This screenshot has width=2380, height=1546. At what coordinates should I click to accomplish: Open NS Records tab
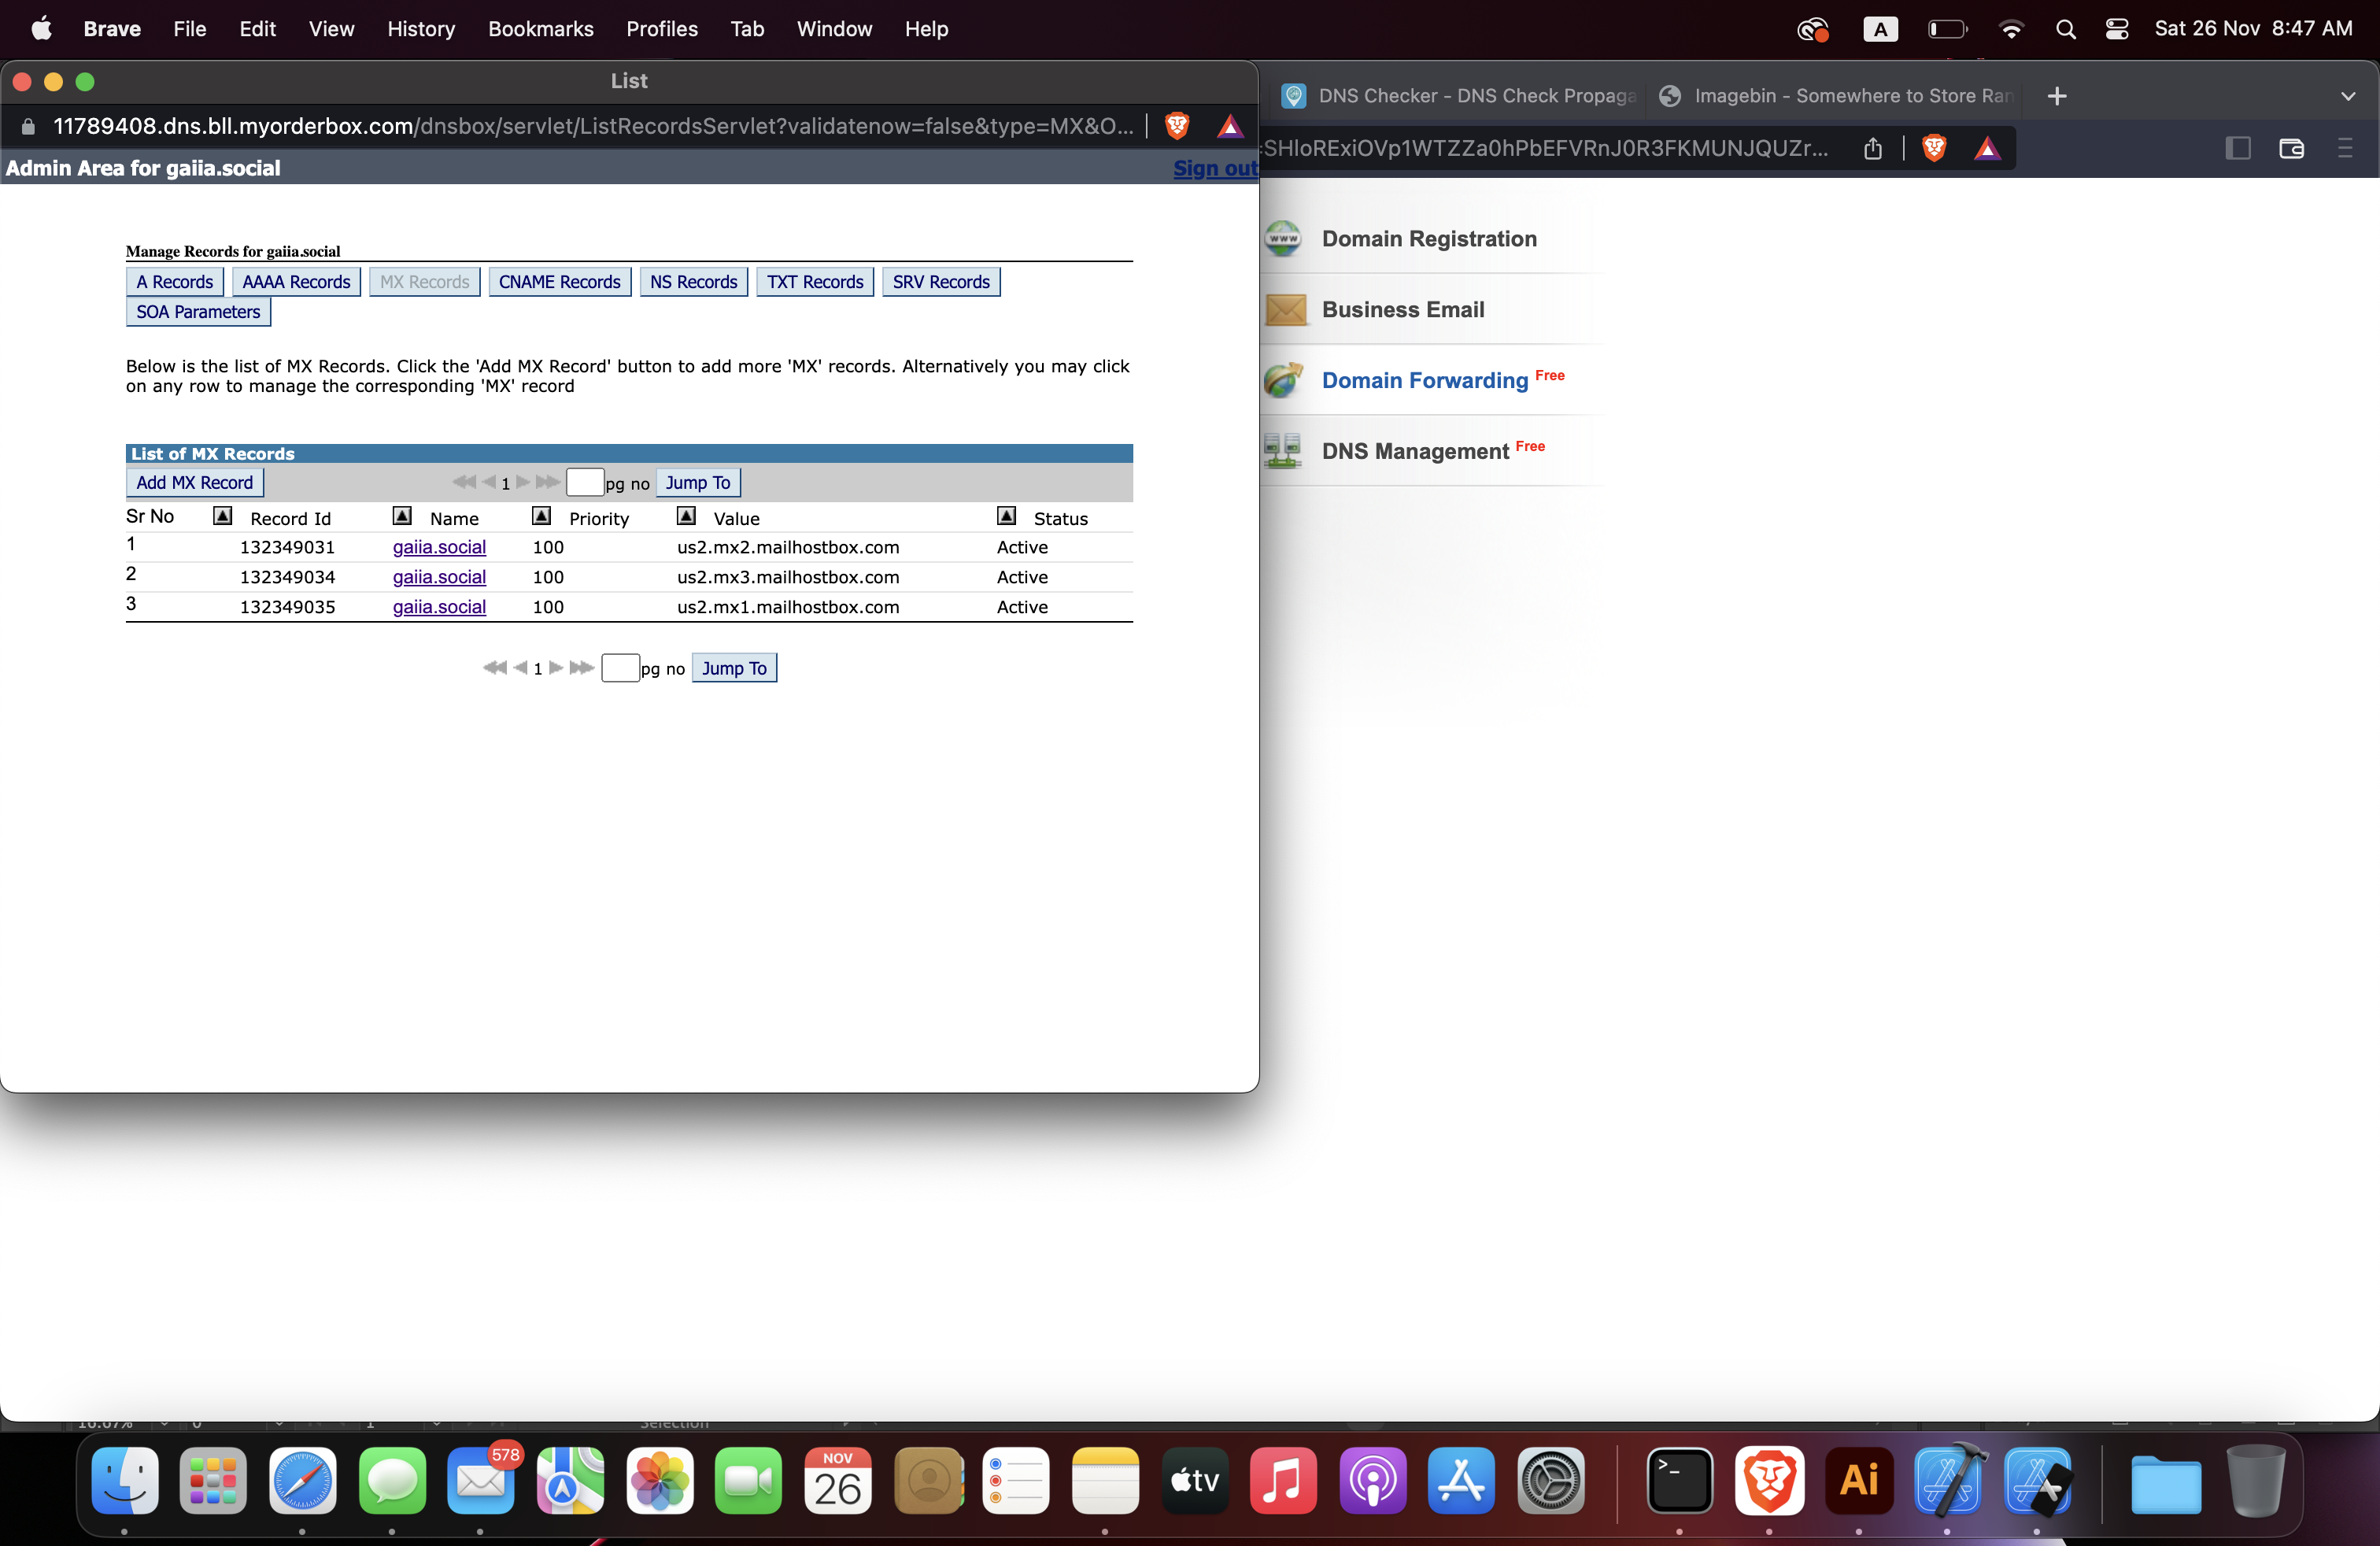(693, 282)
